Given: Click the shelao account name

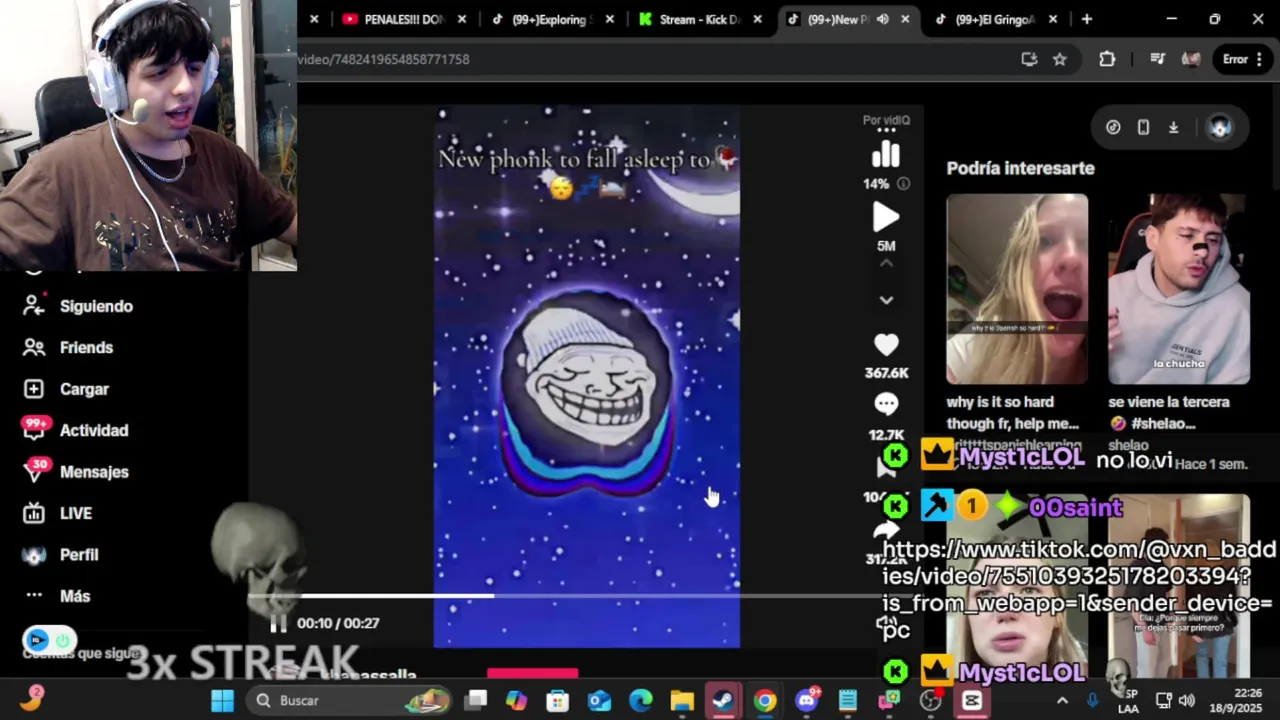Looking at the screenshot, I should (1128, 445).
